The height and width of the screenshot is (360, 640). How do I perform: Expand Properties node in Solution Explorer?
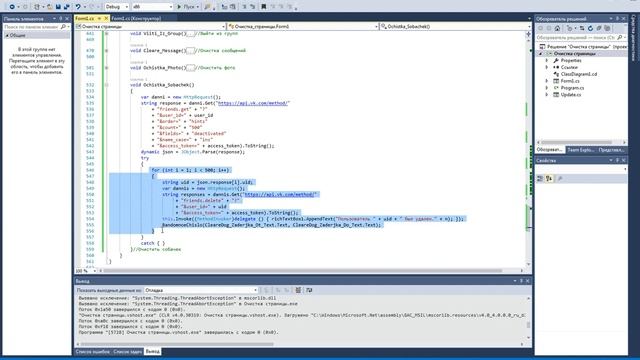(x=547, y=60)
